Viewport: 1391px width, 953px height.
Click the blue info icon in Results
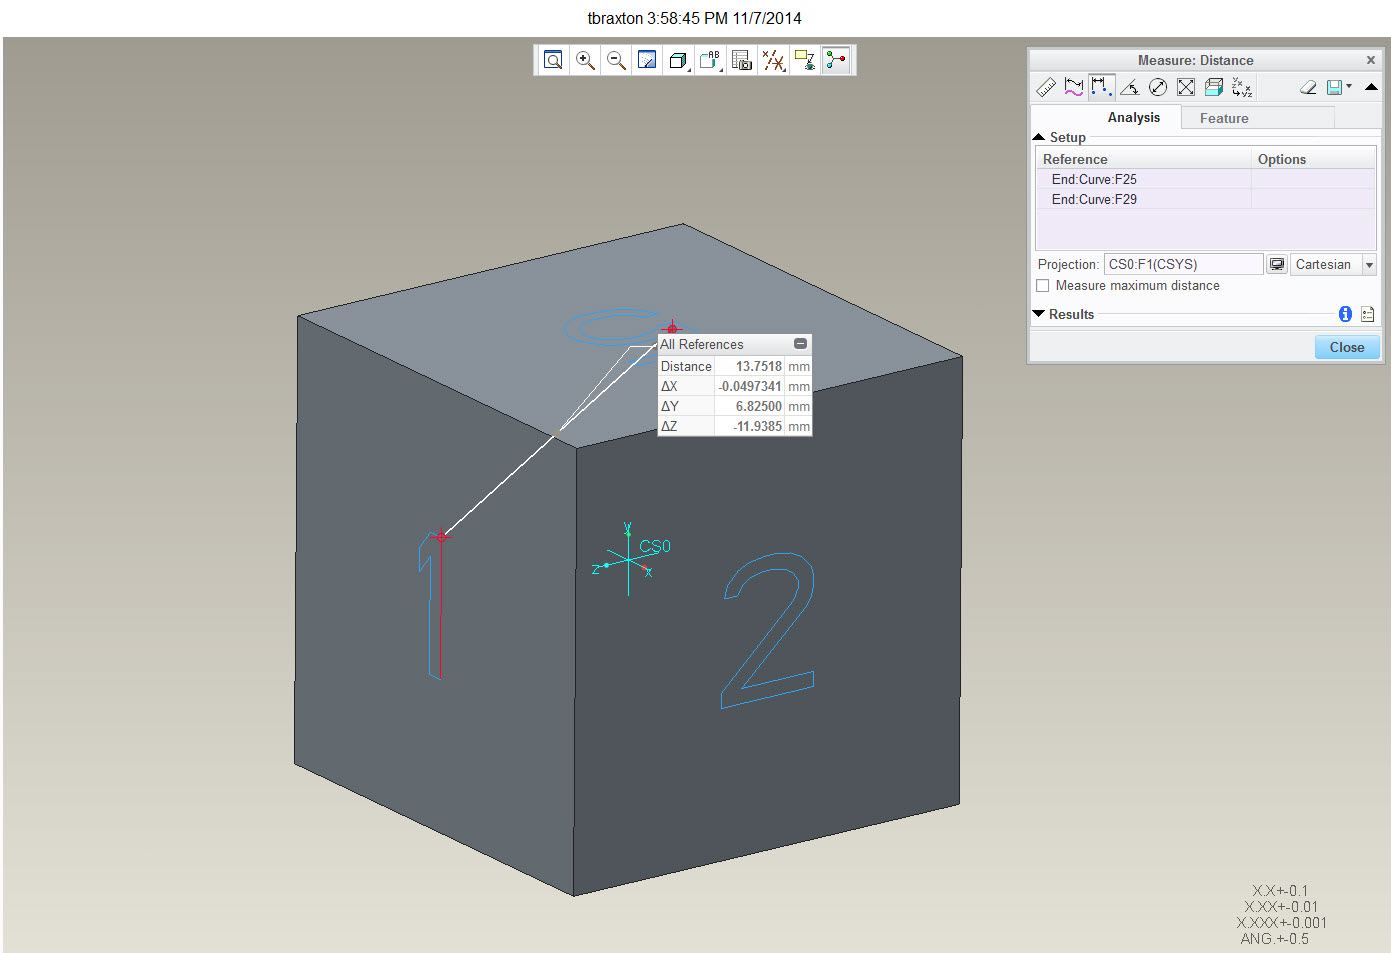click(x=1345, y=314)
